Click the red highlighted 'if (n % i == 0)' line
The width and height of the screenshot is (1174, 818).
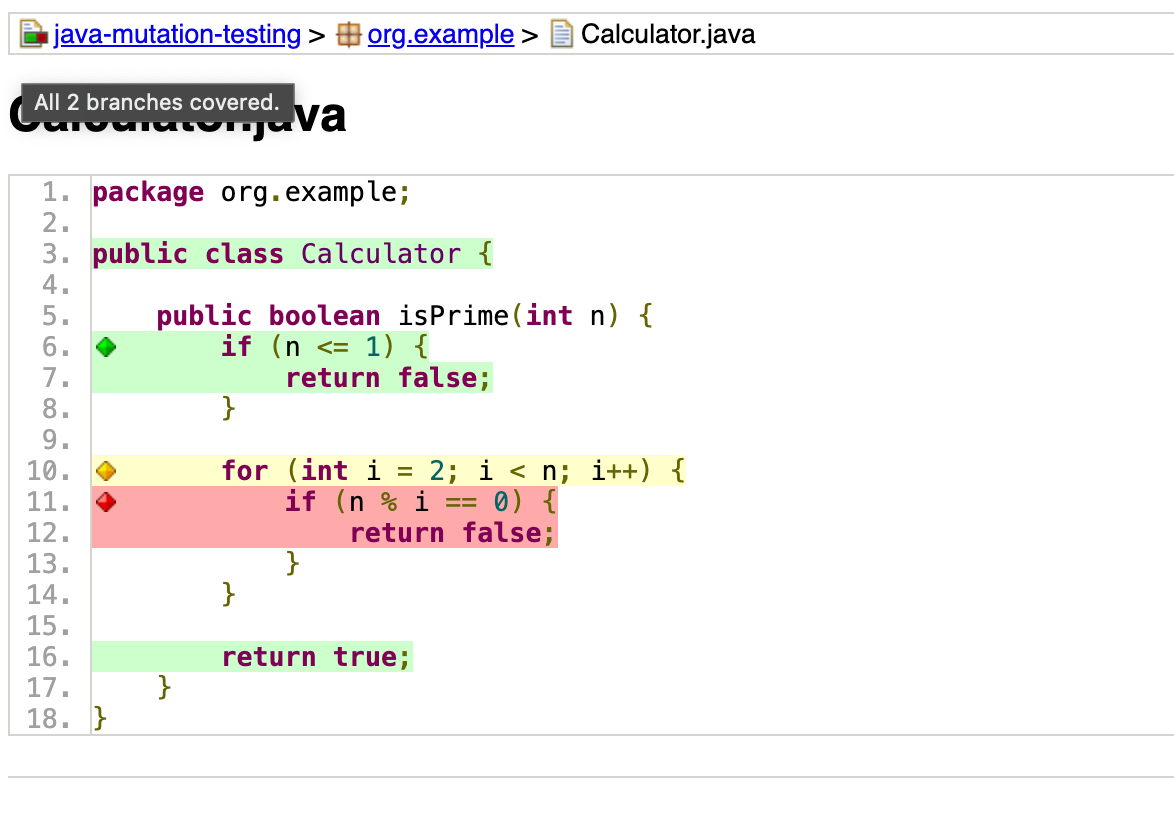coord(420,501)
